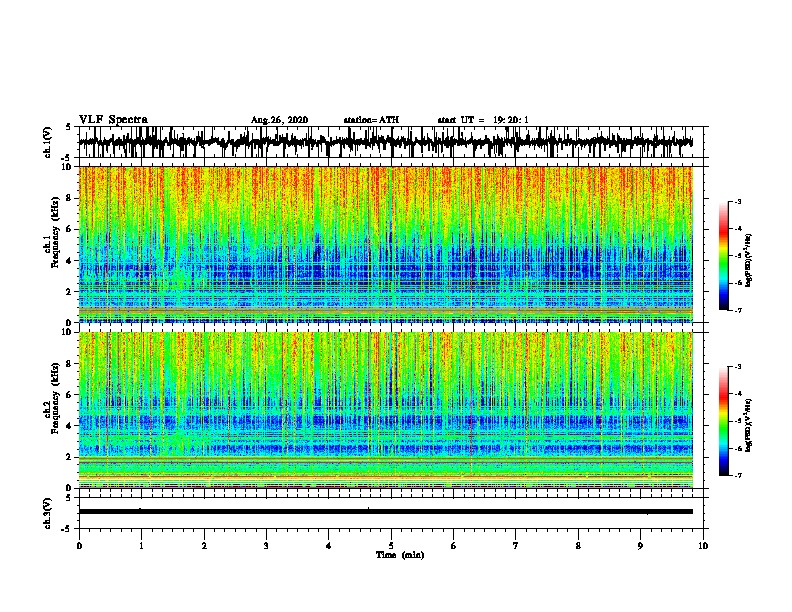The width and height of the screenshot is (792, 612).
Task: Click time axis tick label "10"
Action: click(703, 546)
